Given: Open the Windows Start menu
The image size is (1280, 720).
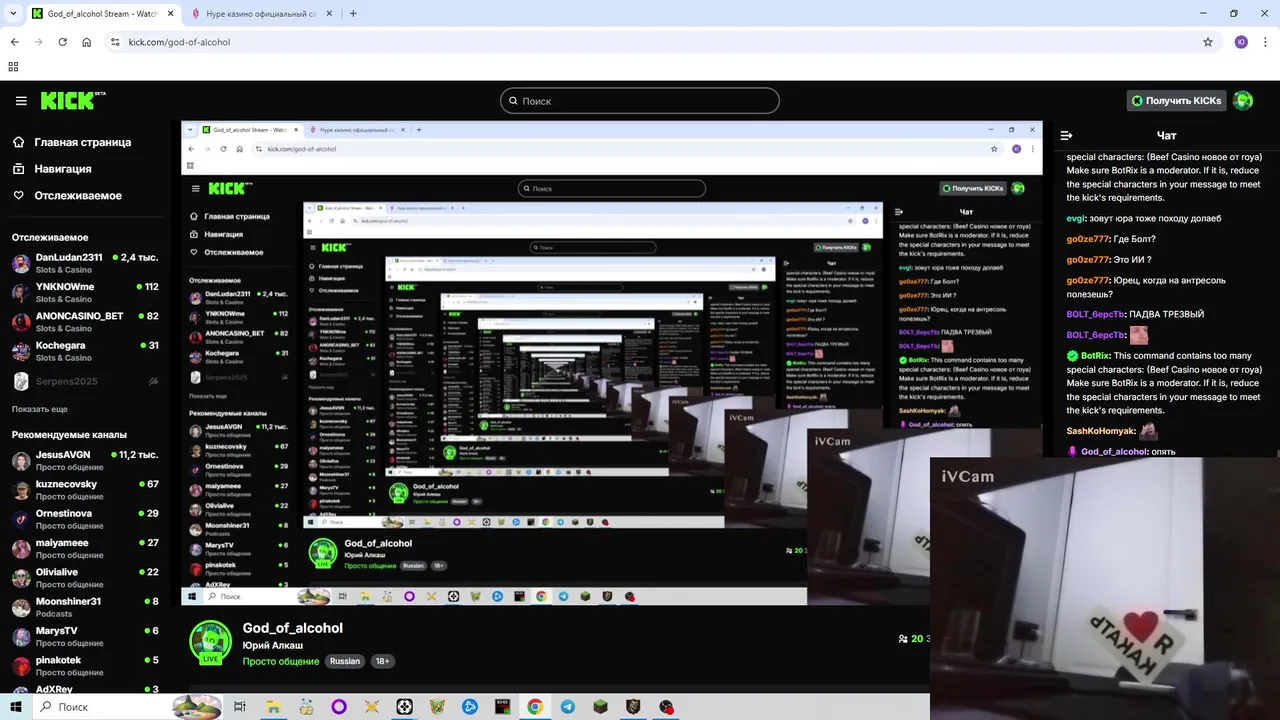Looking at the screenshot, I should pos(15,707).
